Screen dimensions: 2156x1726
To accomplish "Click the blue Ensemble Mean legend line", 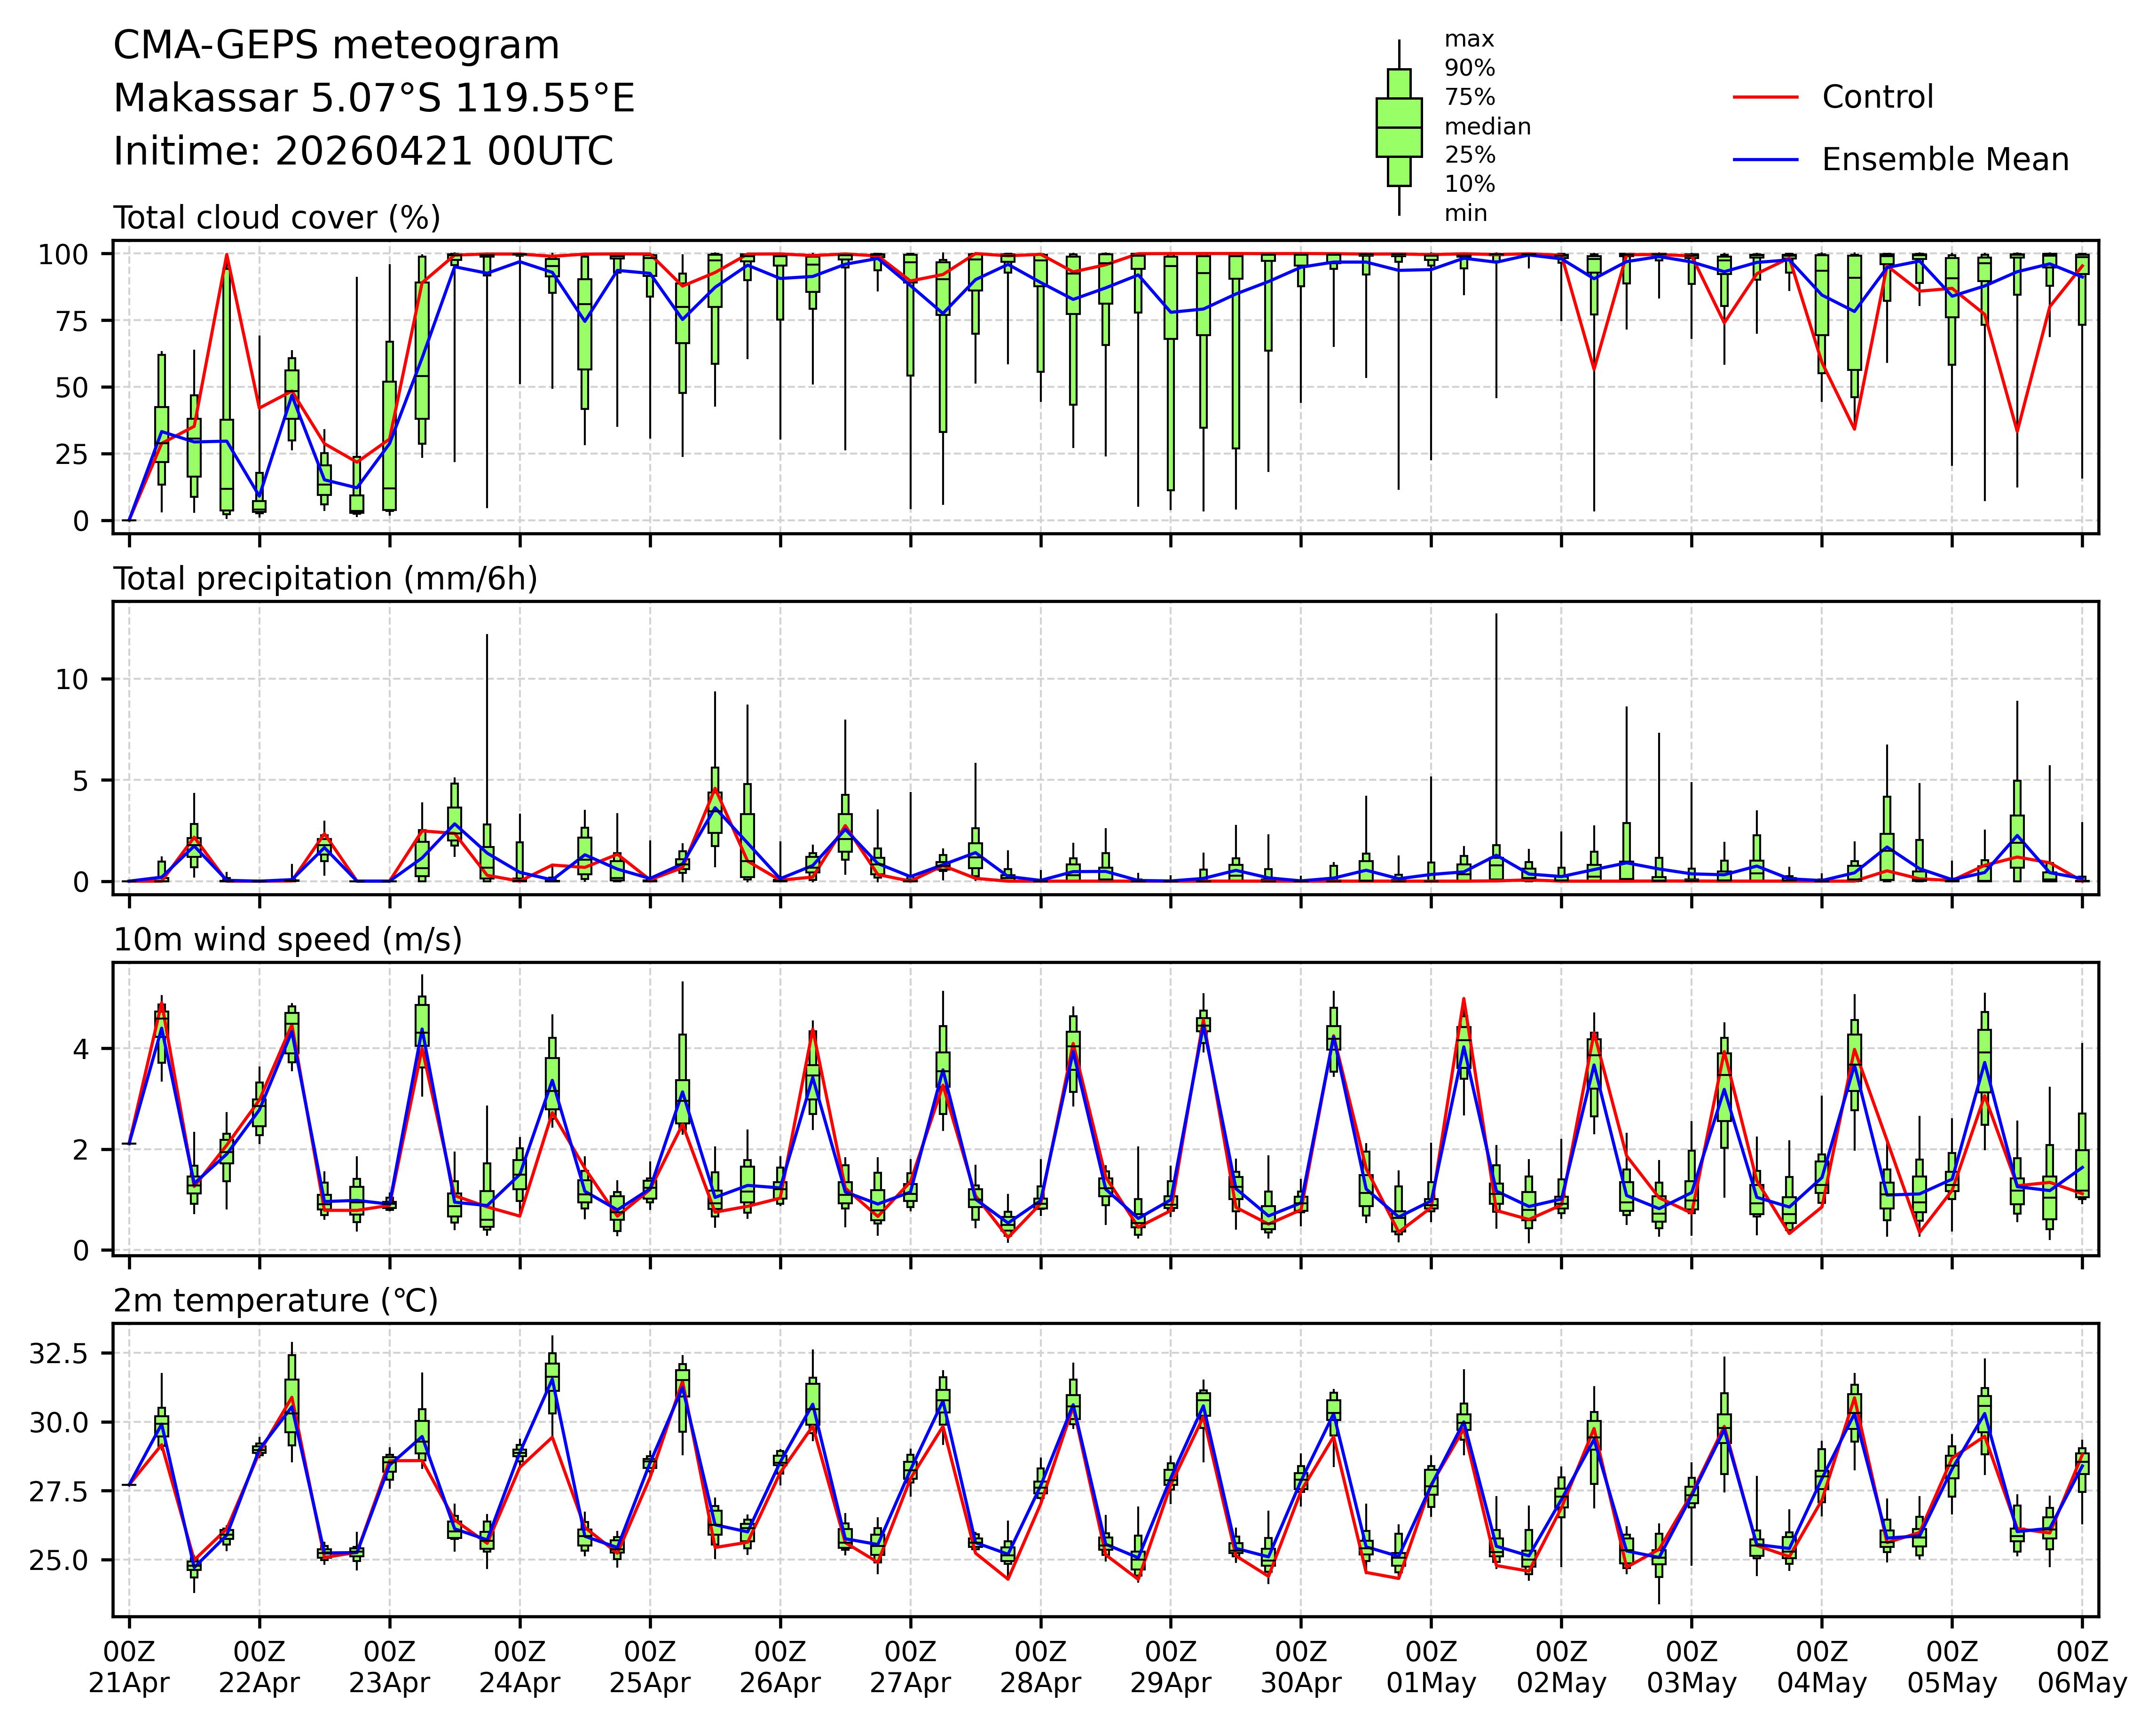I will 1765,160.
